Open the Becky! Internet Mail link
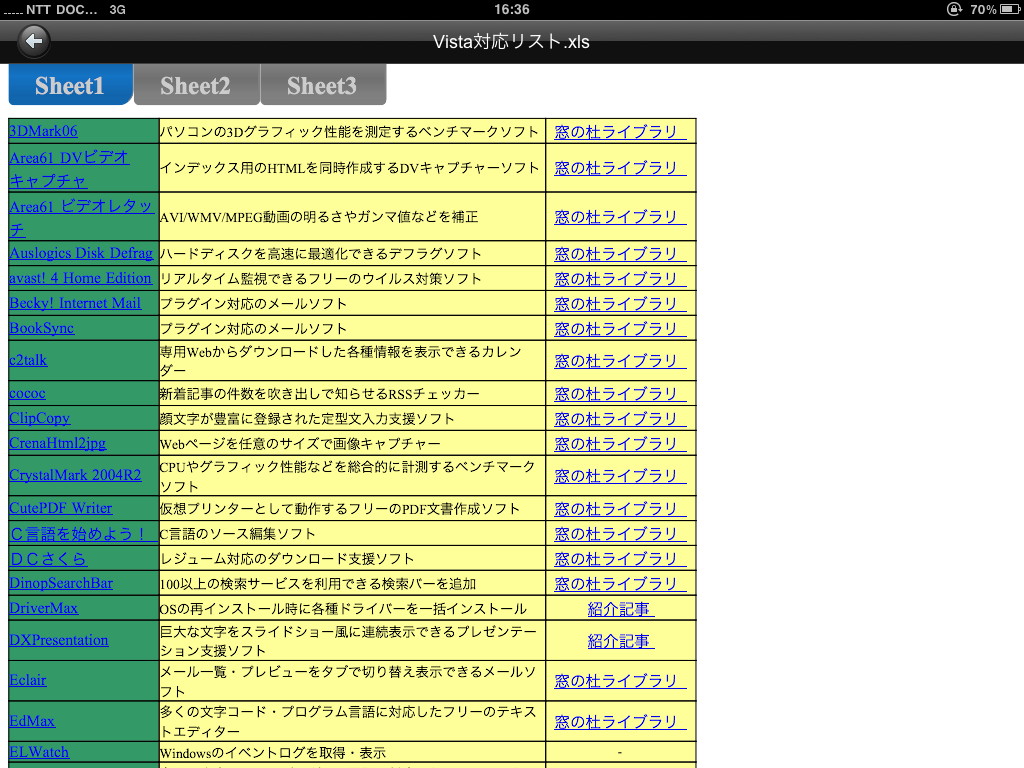 pyautogui.click(x=76, y=302)
